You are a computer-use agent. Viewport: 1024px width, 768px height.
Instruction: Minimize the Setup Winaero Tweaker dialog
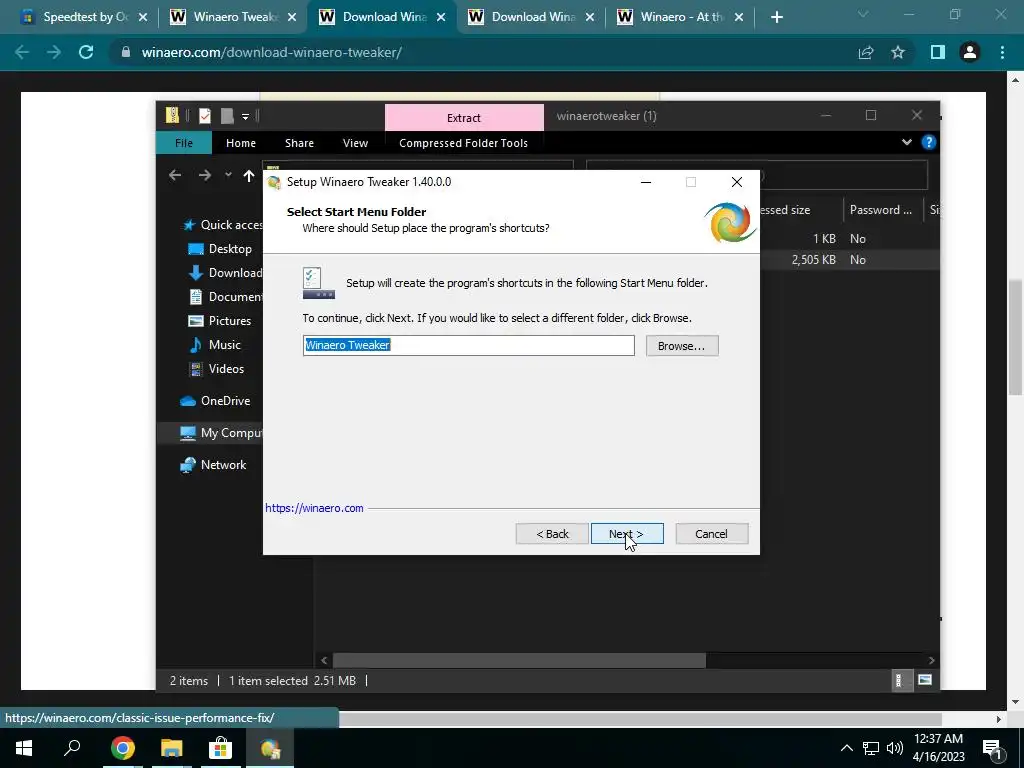click(646, 182)
